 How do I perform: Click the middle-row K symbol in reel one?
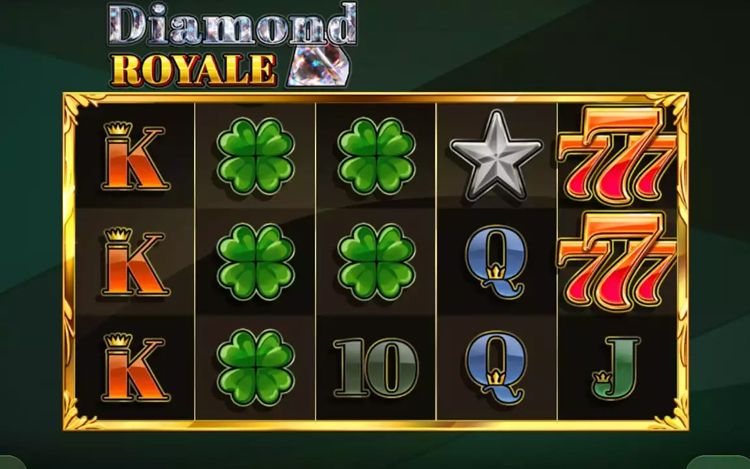135,262
